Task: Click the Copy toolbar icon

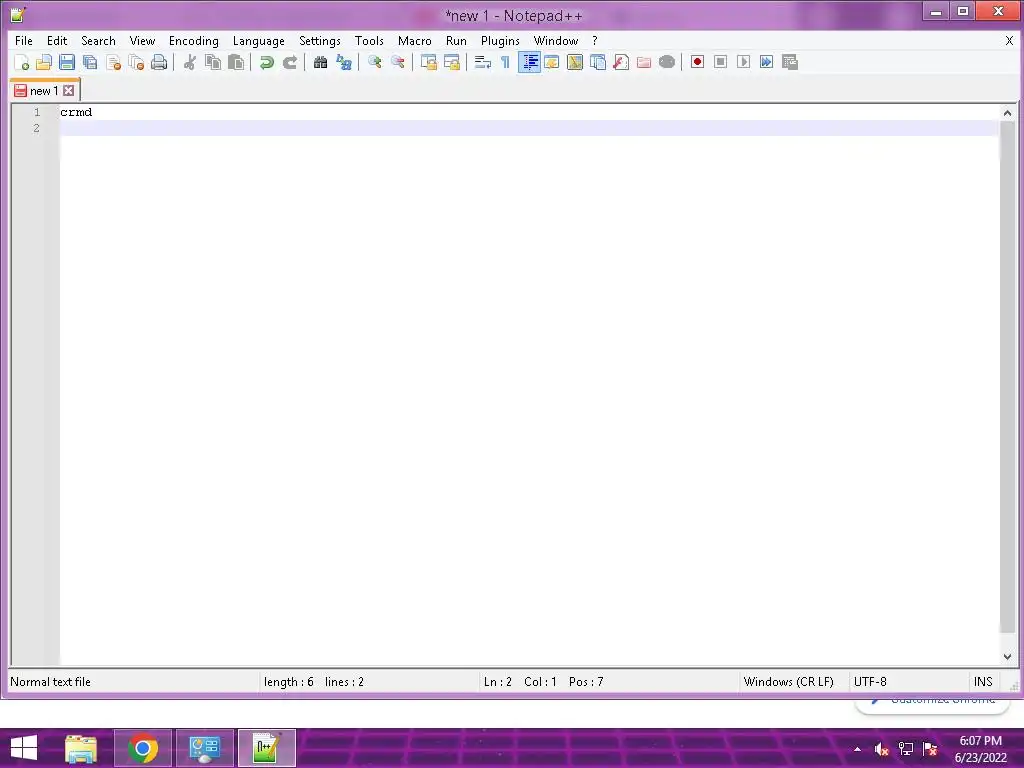Action: click(x=213, y=62)
